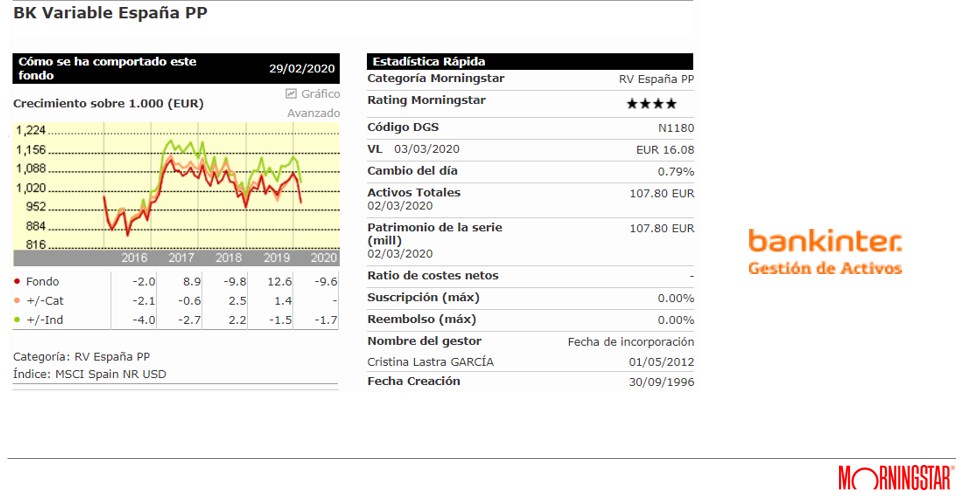973x500 pixels.
Task: Click the Gráfico chart icon
Action: pyautogui.click(x=291, y=94)
